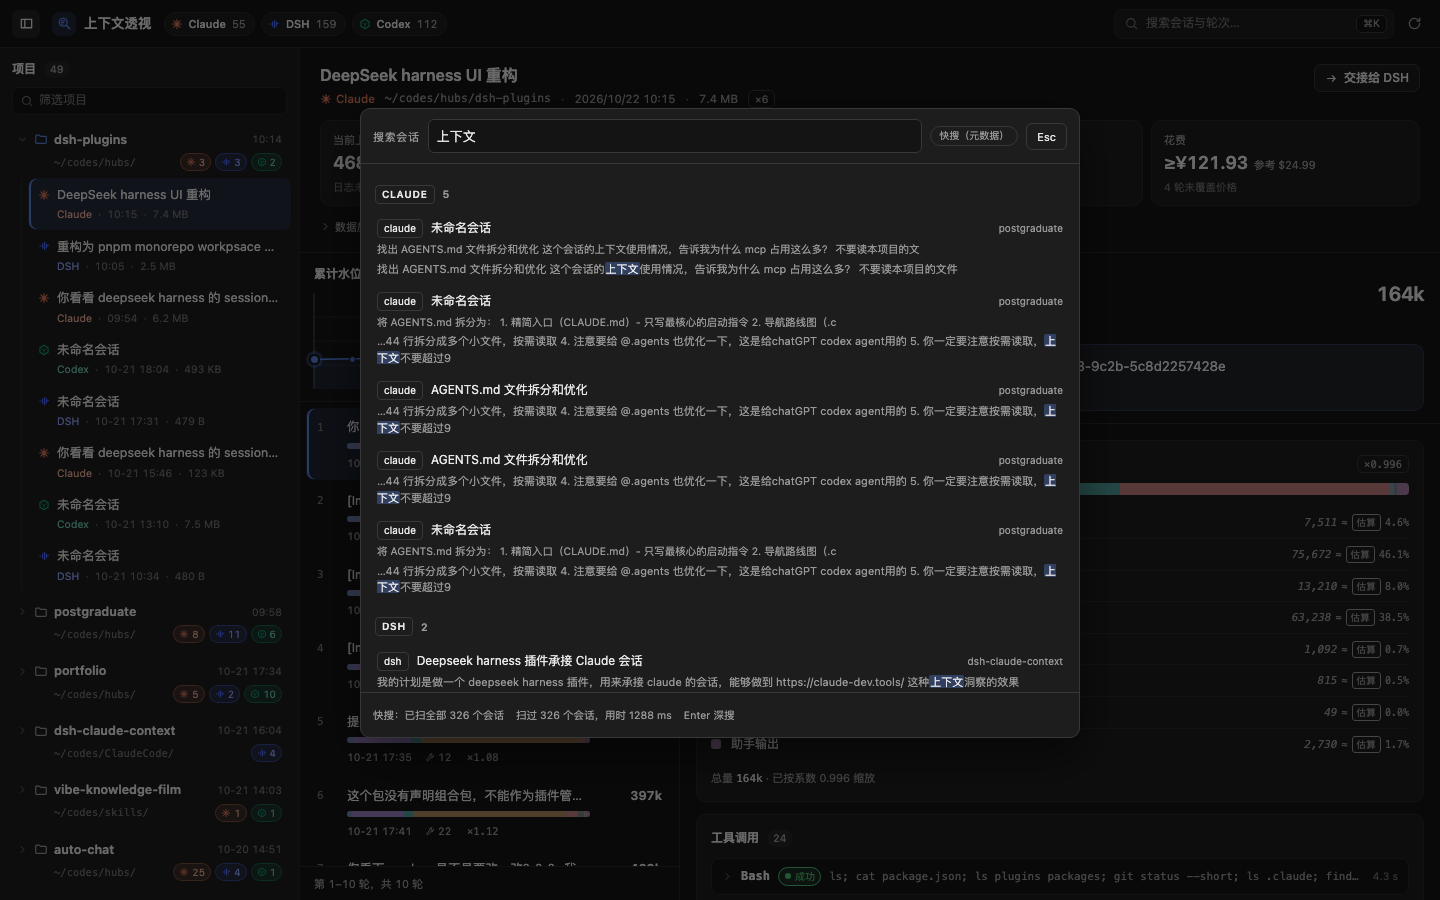The width and height of the screenshot is (1440, 900).
Task: Focus the 筛选项目 filter field
Action: coord(150,100)
